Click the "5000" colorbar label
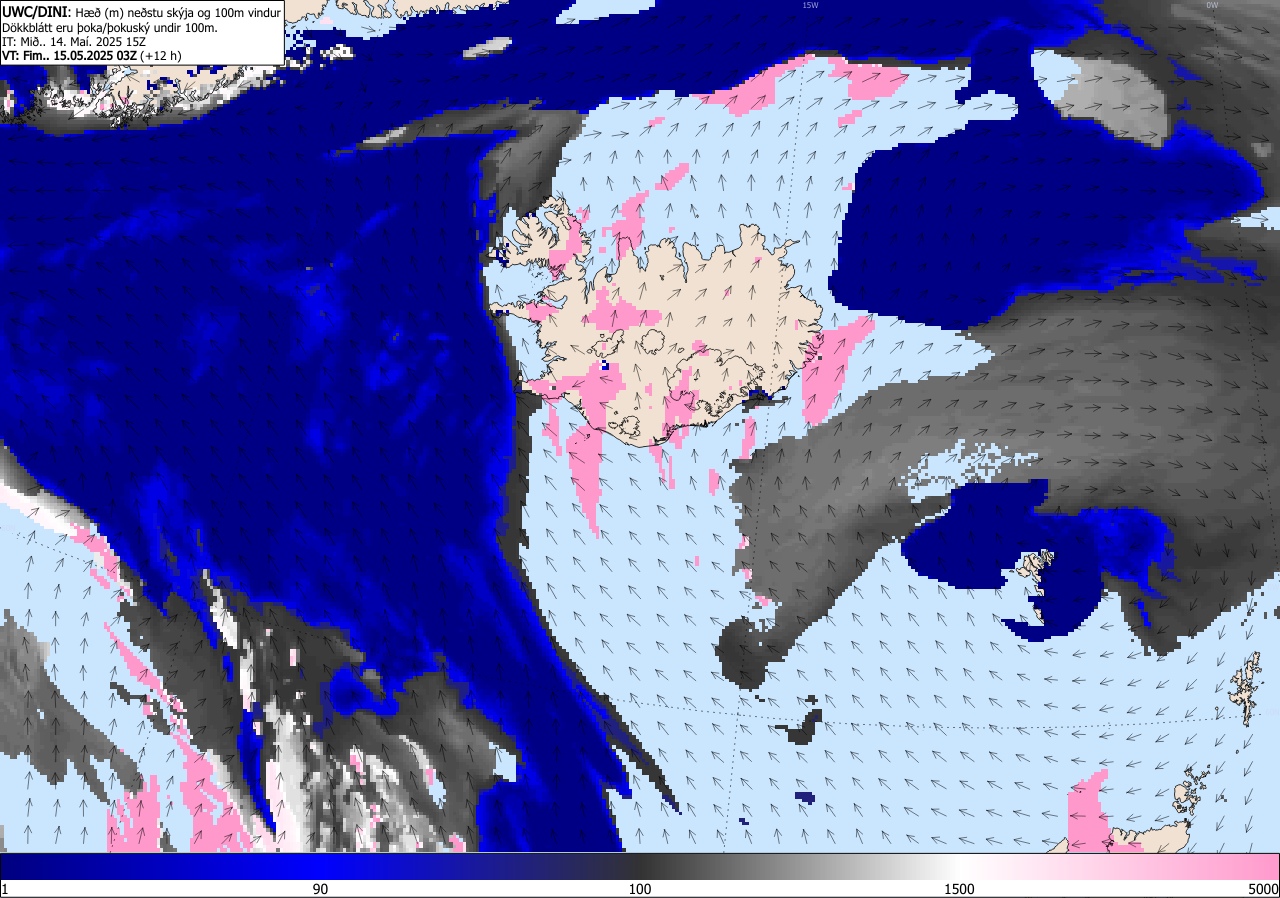 [x=1263, y=889]
